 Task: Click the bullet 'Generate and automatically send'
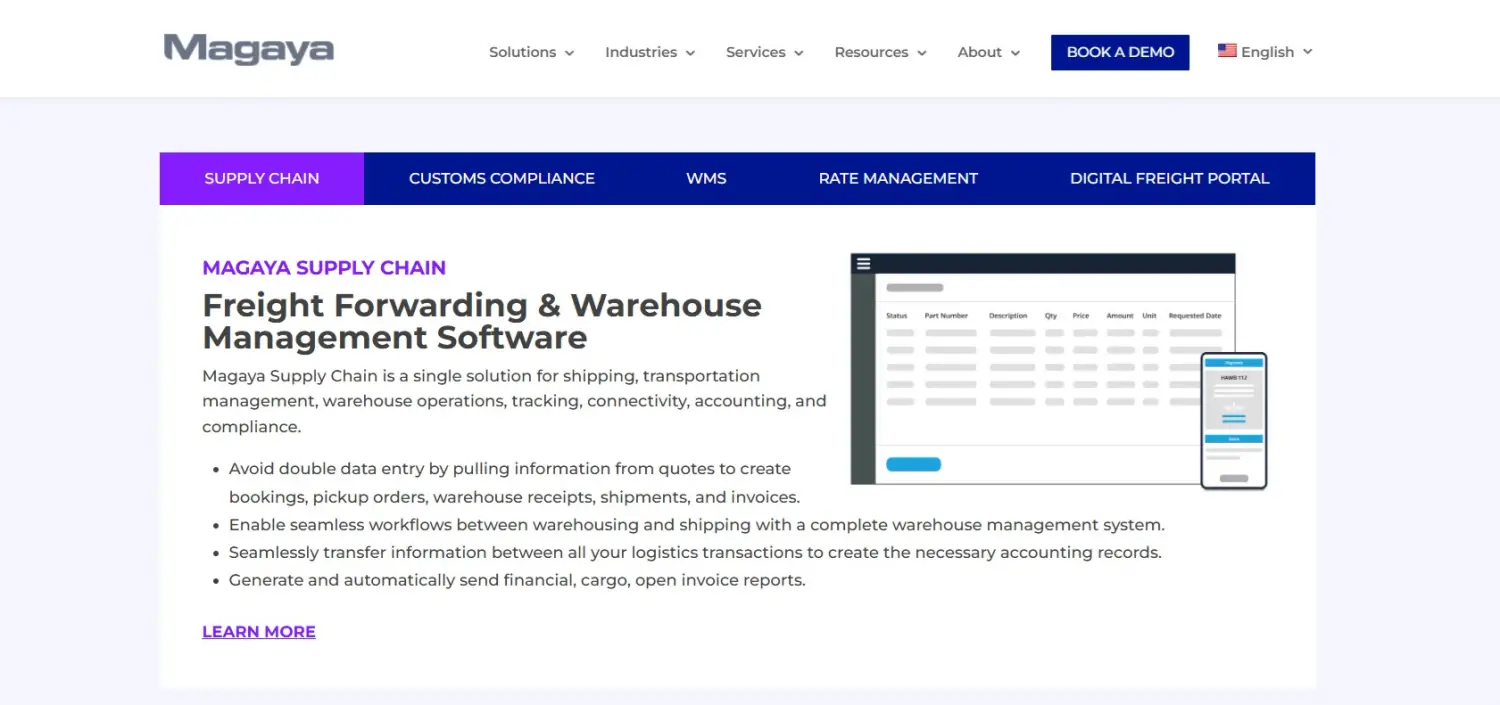[x=517, y=581]
